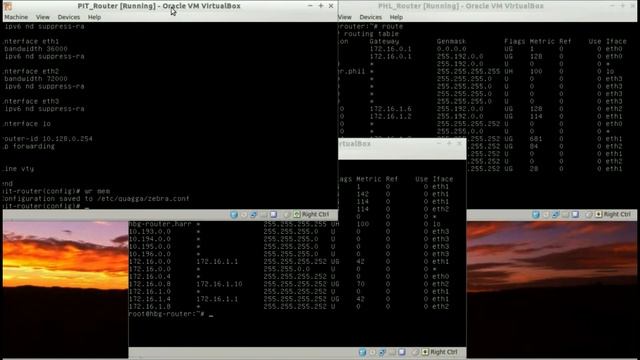
Task: Click 'bandwidth 72000' line in PIT_Router terminal
Action: (36, 79)
